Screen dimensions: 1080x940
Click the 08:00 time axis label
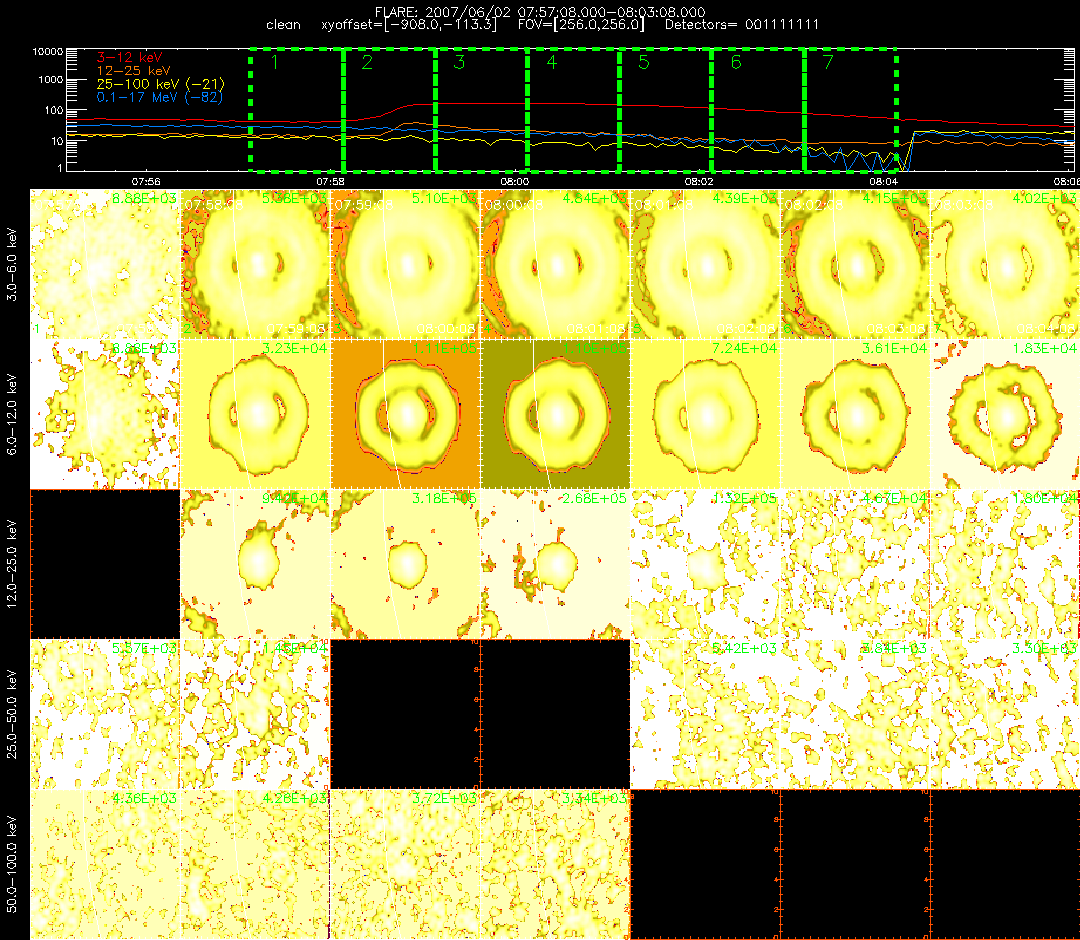(515, 182)
